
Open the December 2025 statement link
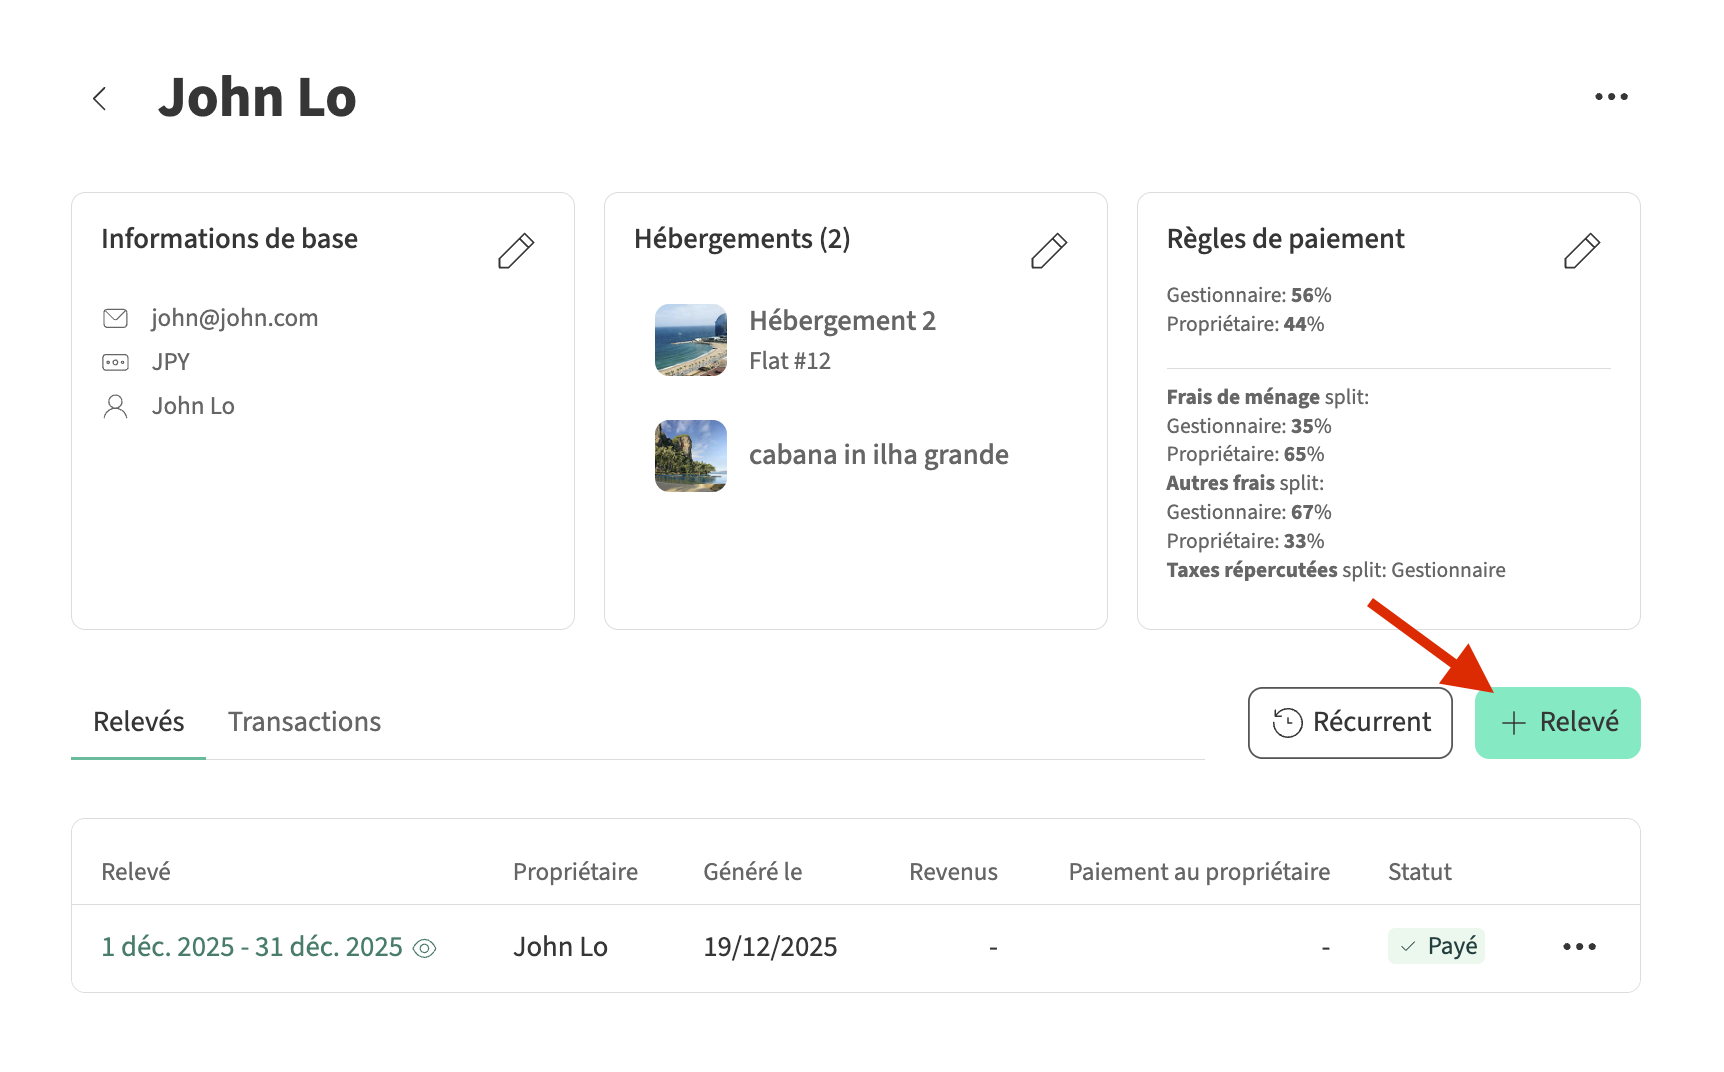click(x=252, y=947)
